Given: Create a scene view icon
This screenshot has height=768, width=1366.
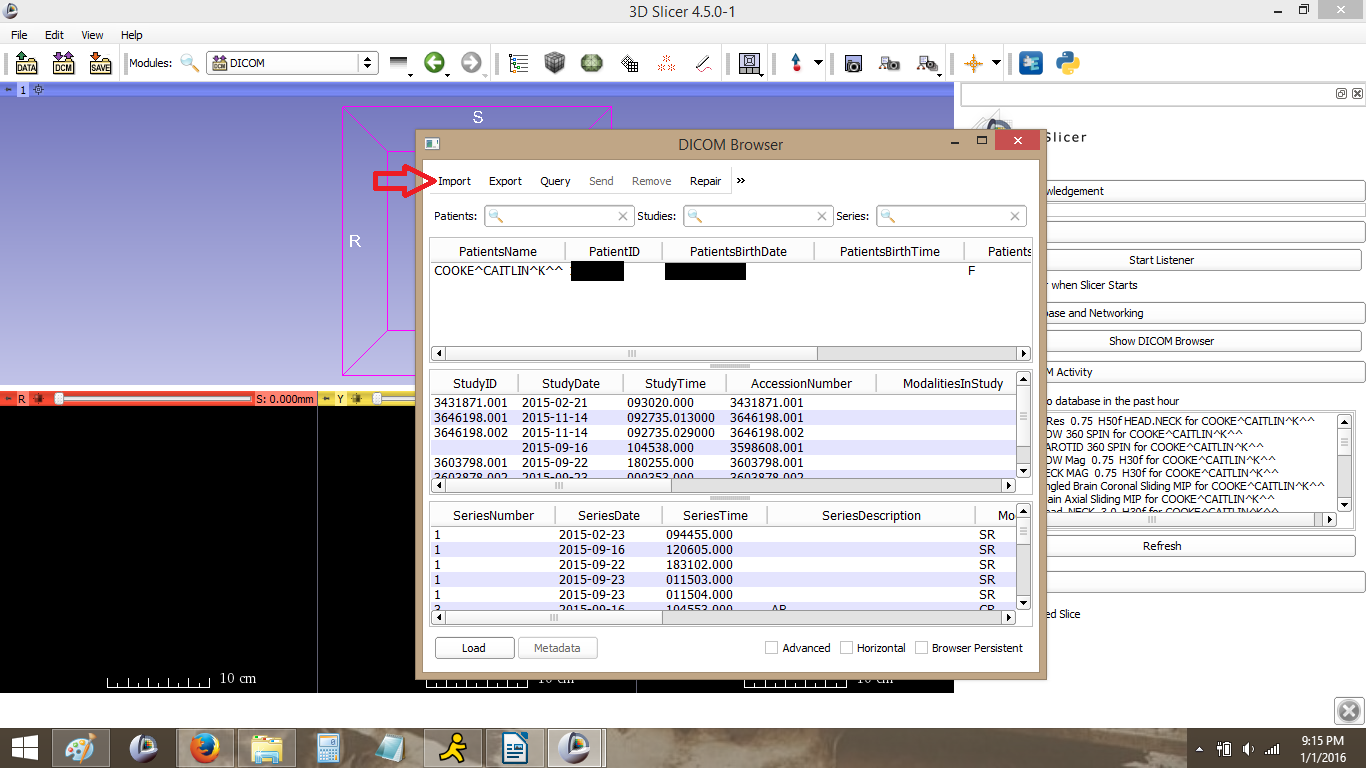Looking at the screenshot, I should coord(889,63).
